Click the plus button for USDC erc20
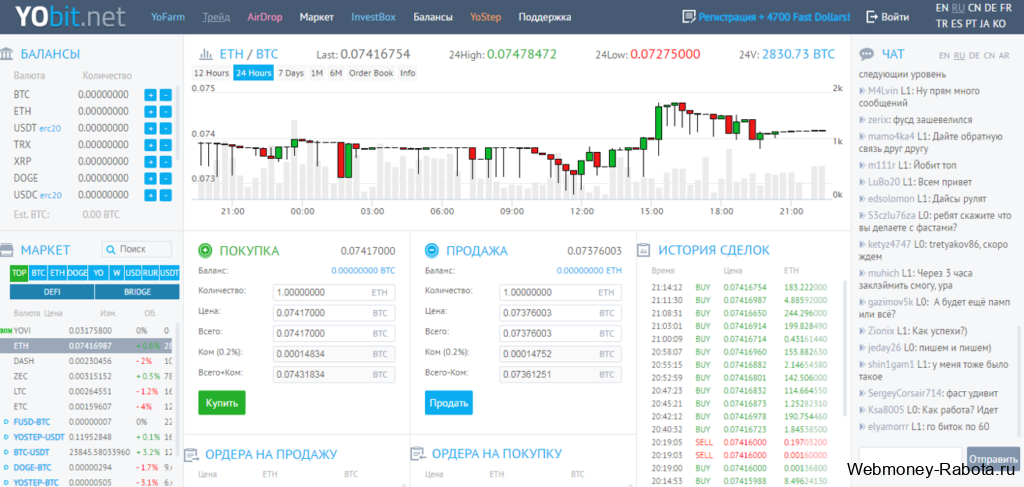Image resolution: width=1024 pixels, height=487 pixels. coord(150,195)
